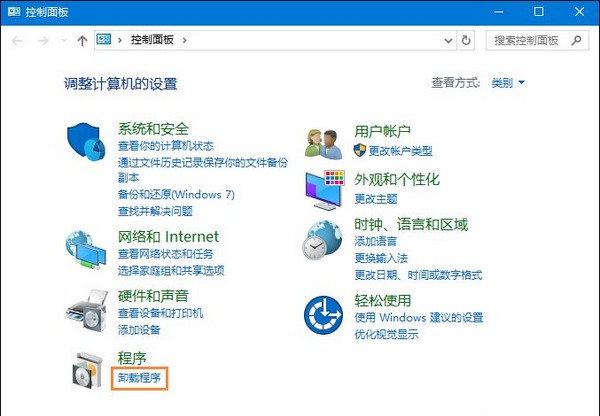
Task: Click the search magnifier icon
Action: click(576, 40)
